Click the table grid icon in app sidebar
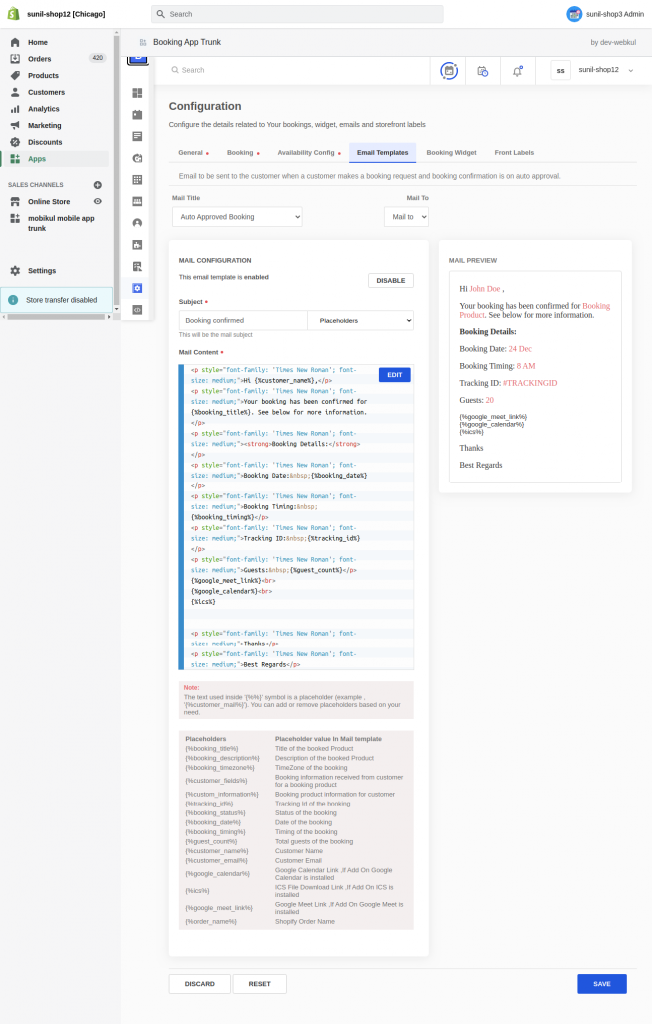 pos(137,180)
